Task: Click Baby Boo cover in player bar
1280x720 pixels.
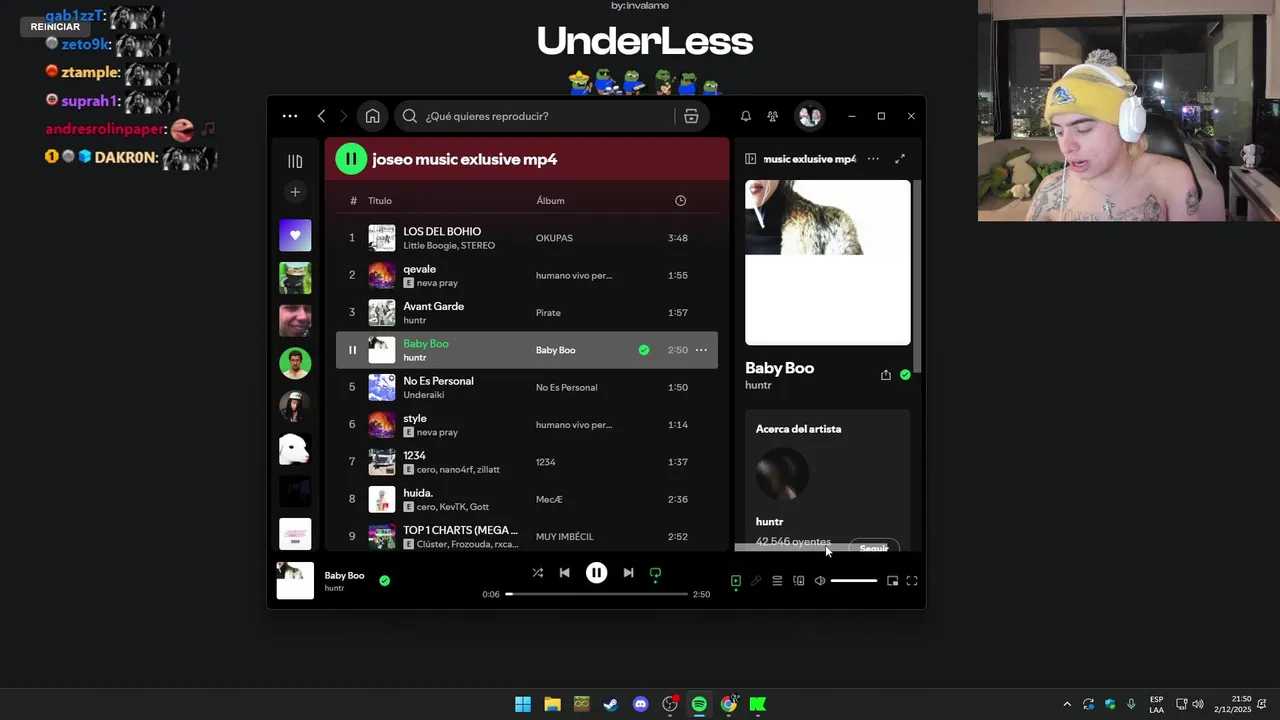Action: click(295, 580)
